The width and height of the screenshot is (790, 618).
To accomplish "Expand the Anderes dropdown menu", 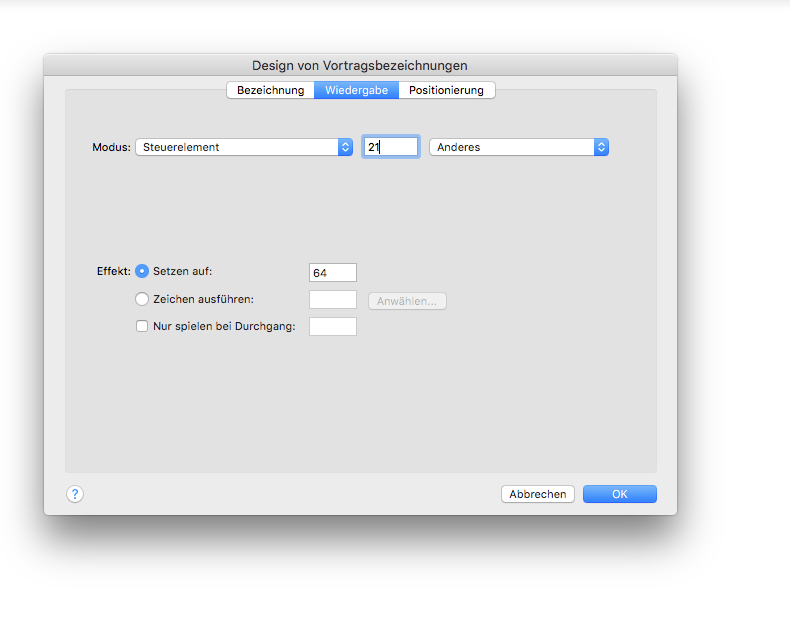I will tap(519, 147).
